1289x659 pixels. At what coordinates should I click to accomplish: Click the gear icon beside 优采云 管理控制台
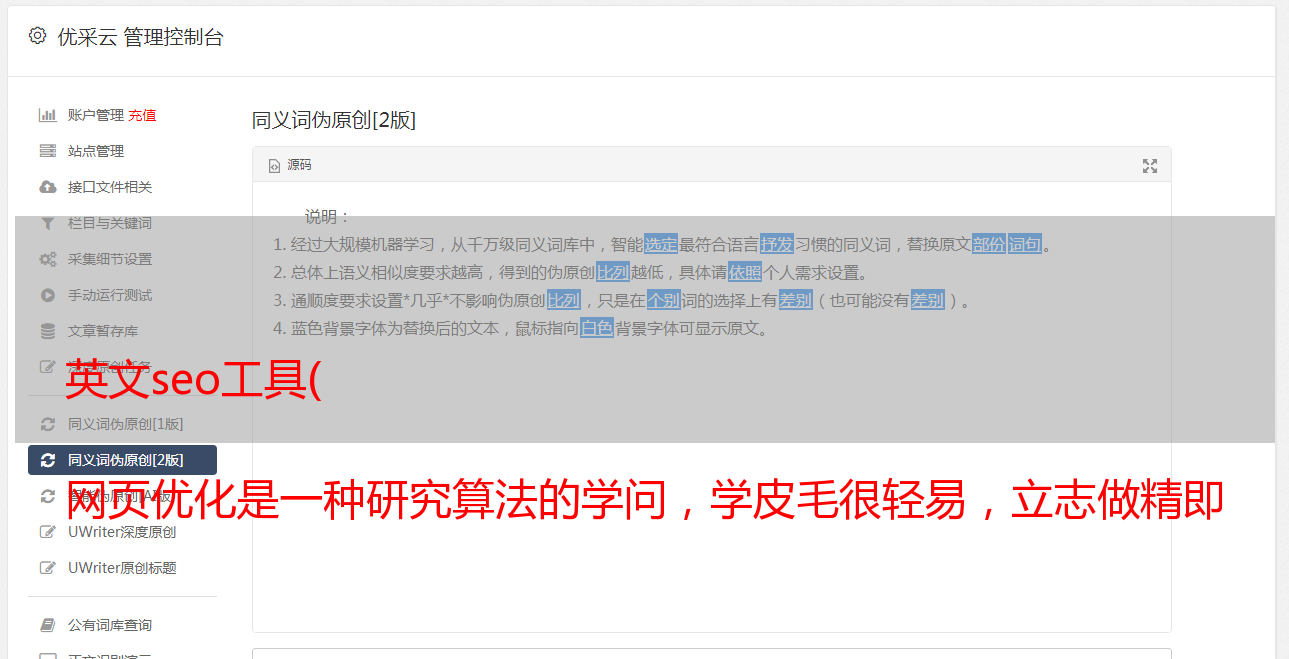pyautogui.click(x=37, y=36)
